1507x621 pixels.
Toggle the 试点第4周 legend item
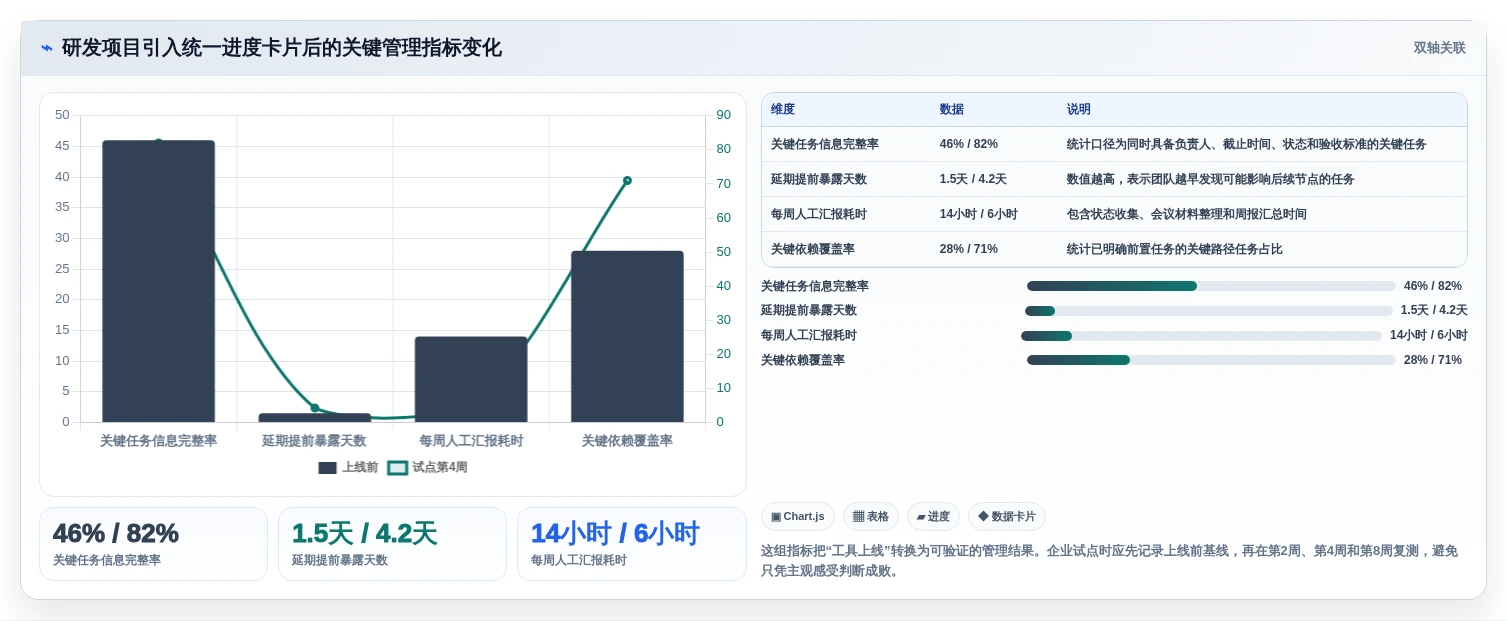click(427, 467)
